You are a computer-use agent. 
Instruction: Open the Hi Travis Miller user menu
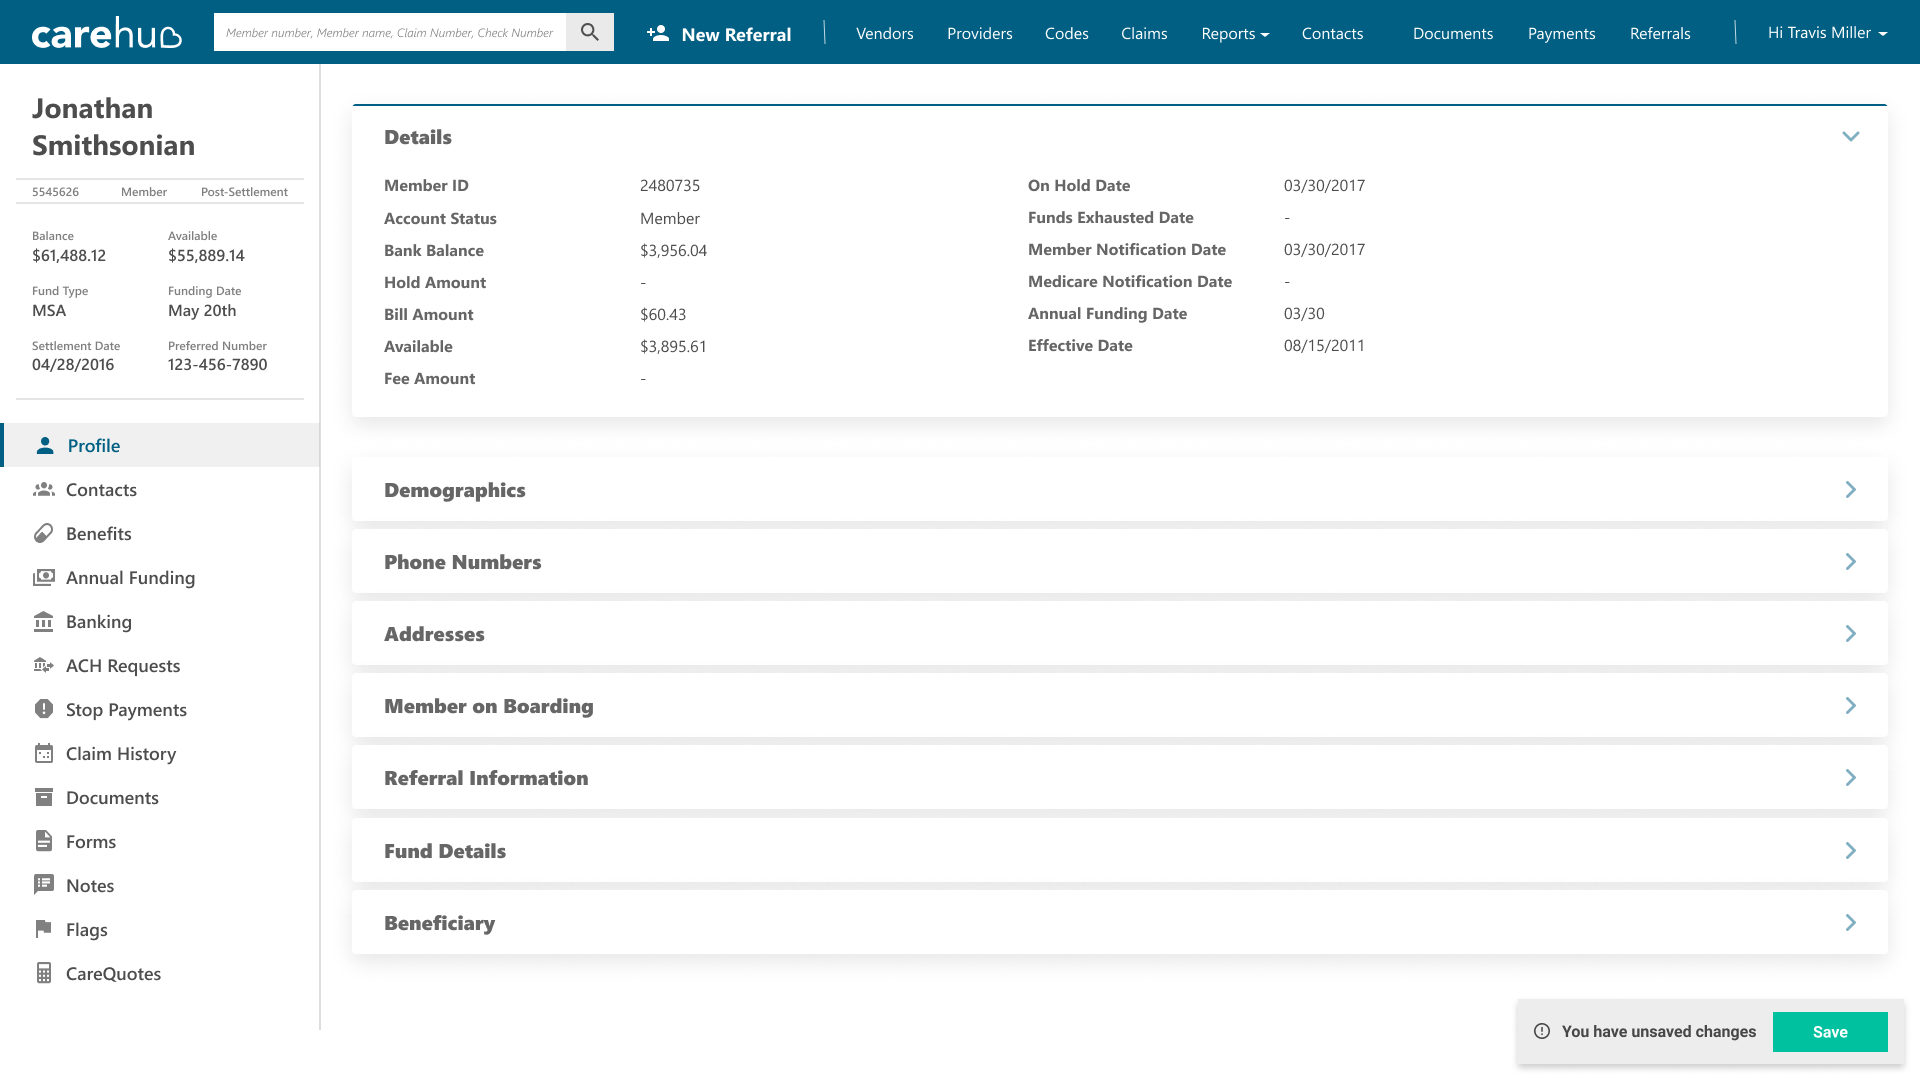point(1827,33)
